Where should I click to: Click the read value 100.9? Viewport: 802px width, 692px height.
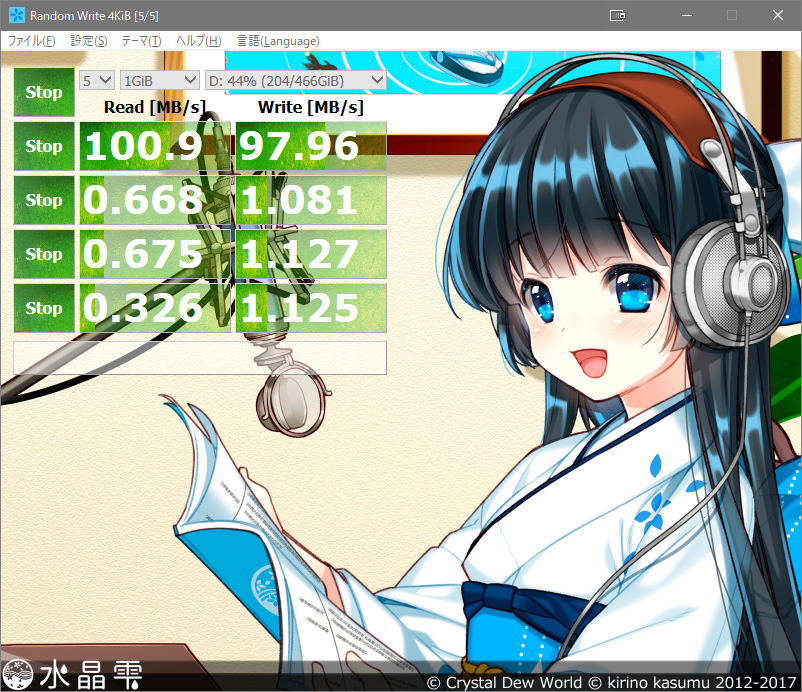tap(155, 146)
